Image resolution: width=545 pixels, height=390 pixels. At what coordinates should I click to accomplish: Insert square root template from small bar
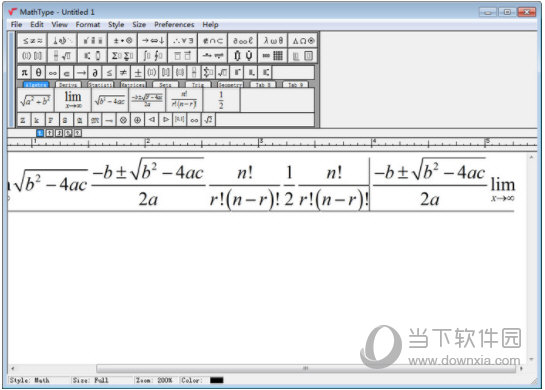pyautogui.click(x=222, y=73)
